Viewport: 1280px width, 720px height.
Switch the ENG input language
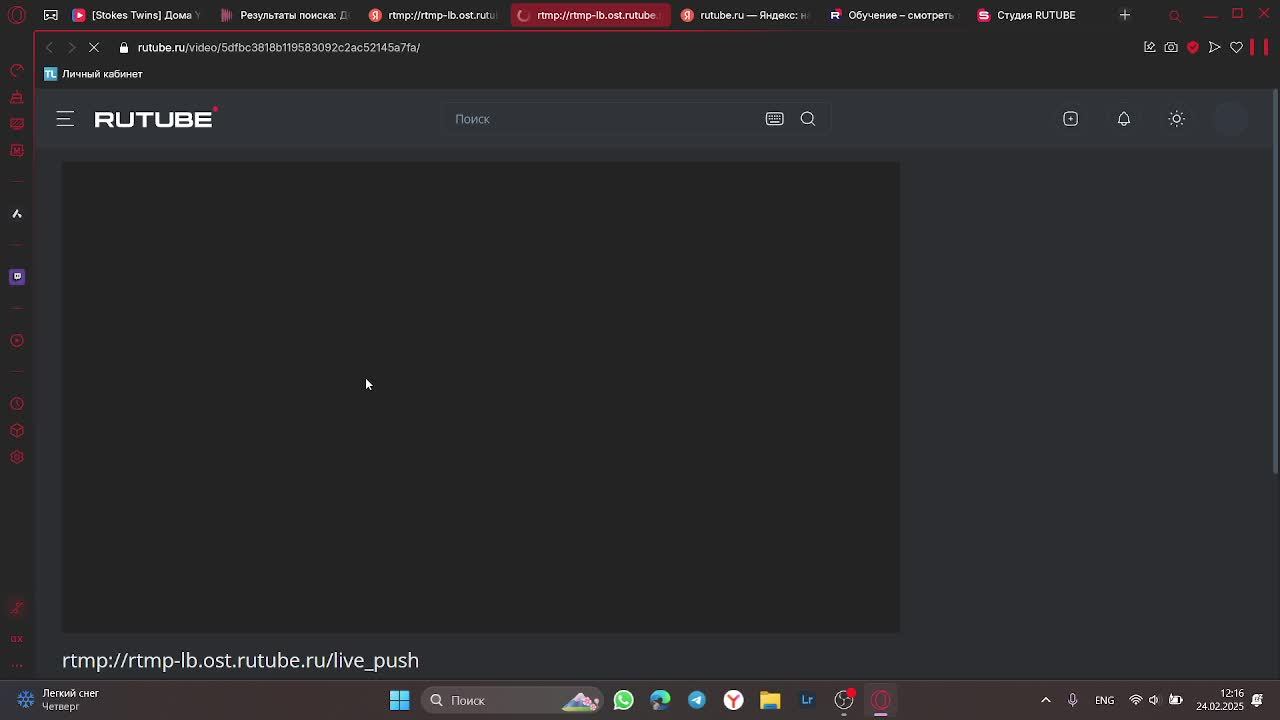pyautogui.click(x=1105, y=700)
